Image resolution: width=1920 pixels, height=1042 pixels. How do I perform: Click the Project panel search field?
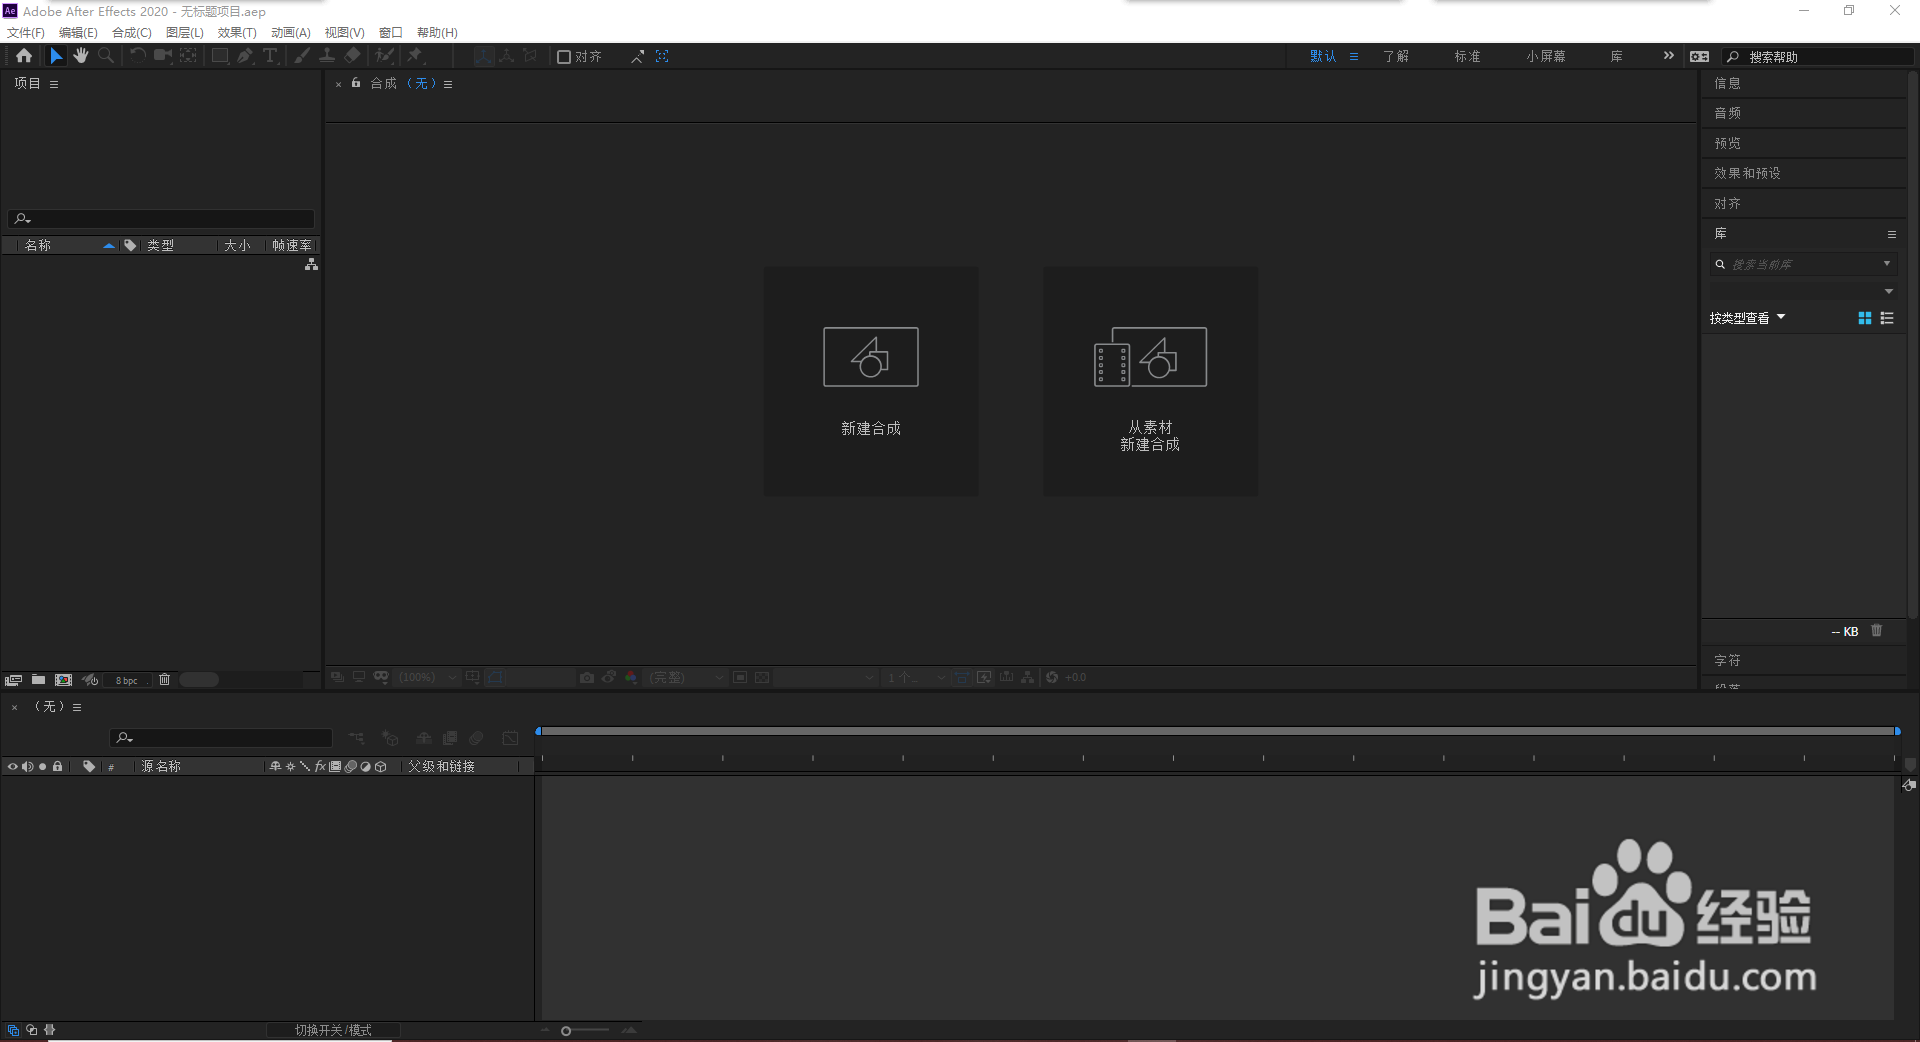tap(160, 218)
